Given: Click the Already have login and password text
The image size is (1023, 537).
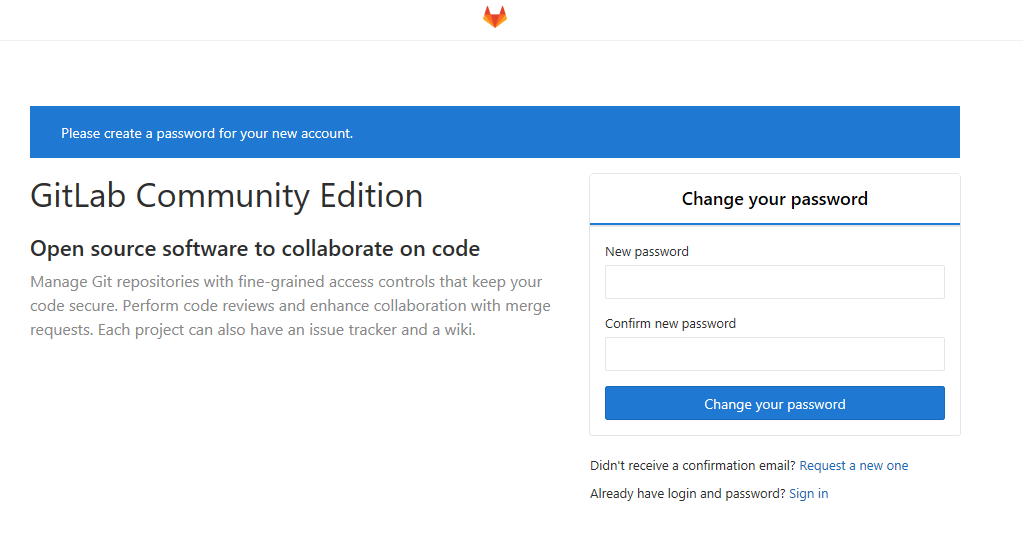Looking at the screenshot, I should pos(687,494).
